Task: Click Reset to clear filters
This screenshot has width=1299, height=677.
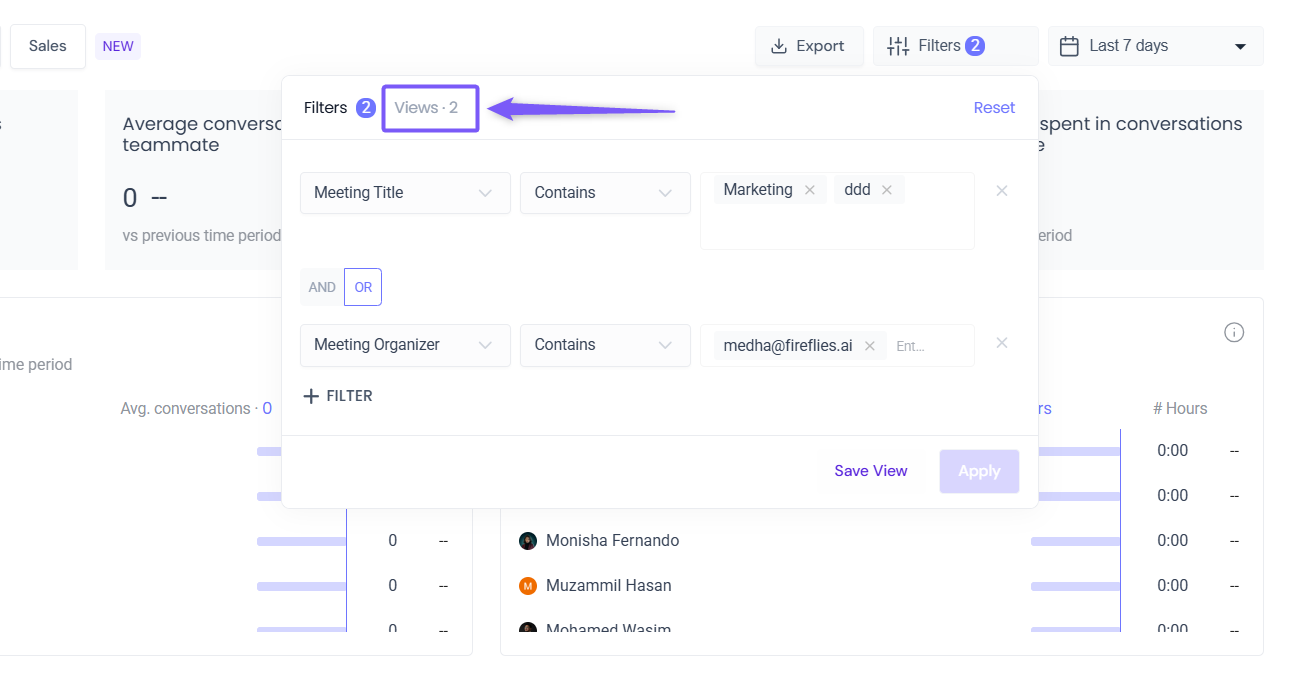Action: (x=994, y=108)
